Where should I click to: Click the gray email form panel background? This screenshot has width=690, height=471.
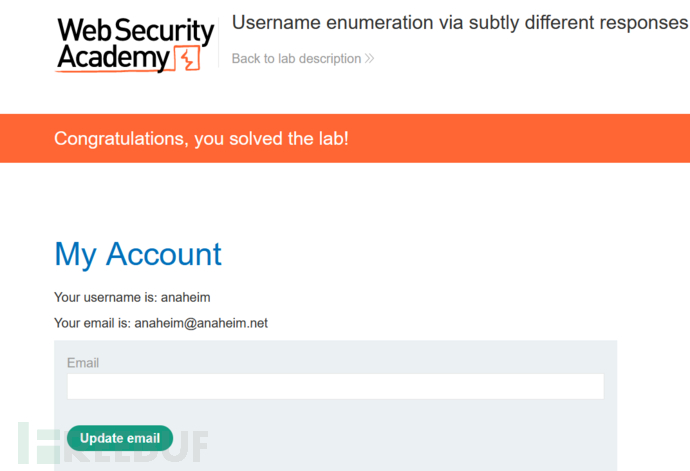[400, 440]
